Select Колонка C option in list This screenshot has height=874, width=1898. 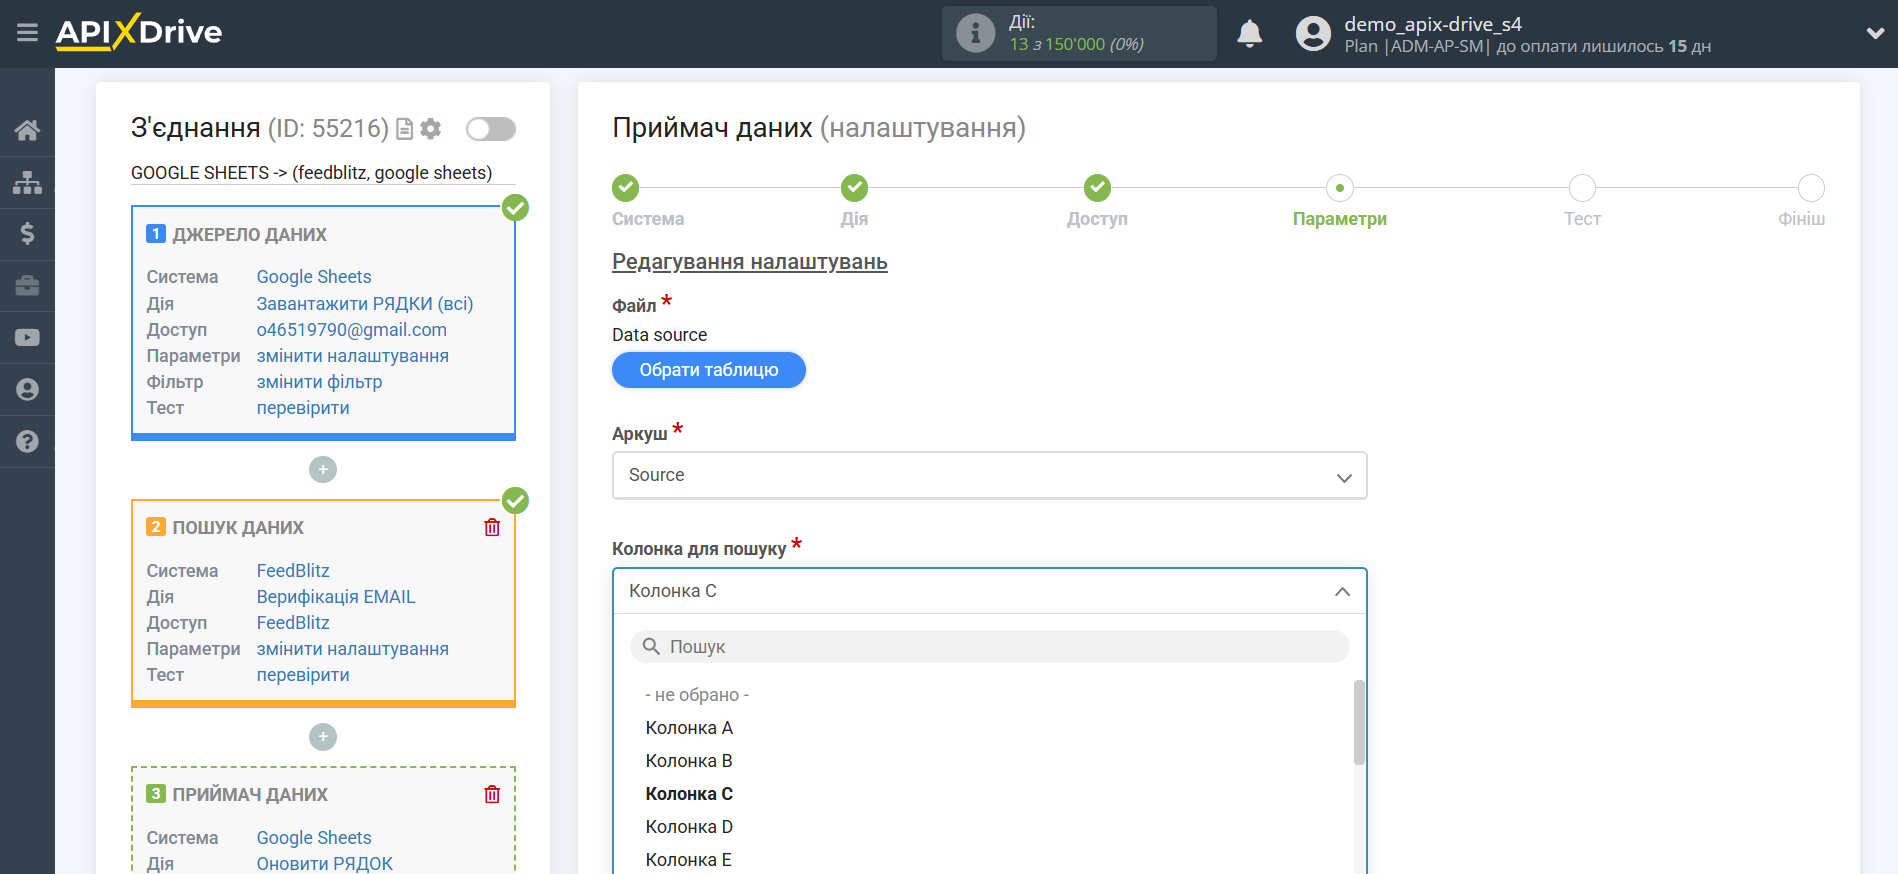[x=689, y=794]
